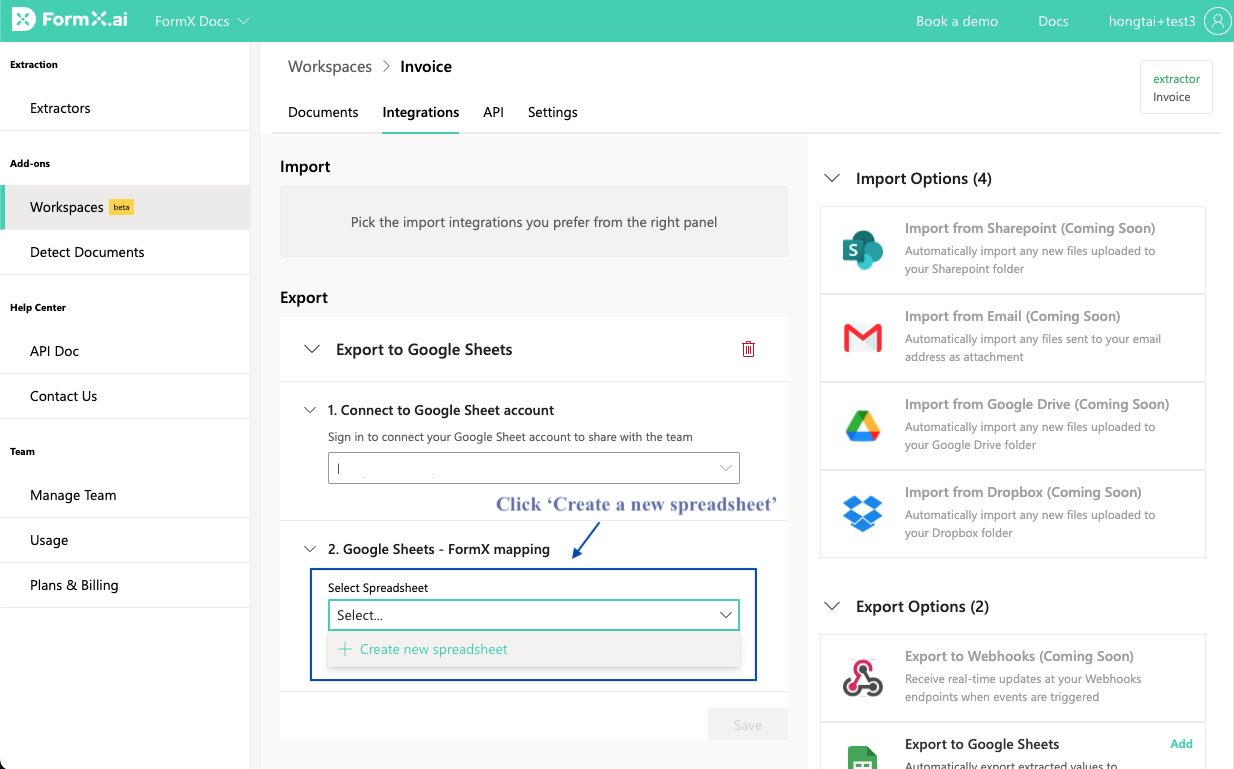Open the FormX Docs team dropdown
This screenshot has height=769, width=1234.
tap(202, 21)
